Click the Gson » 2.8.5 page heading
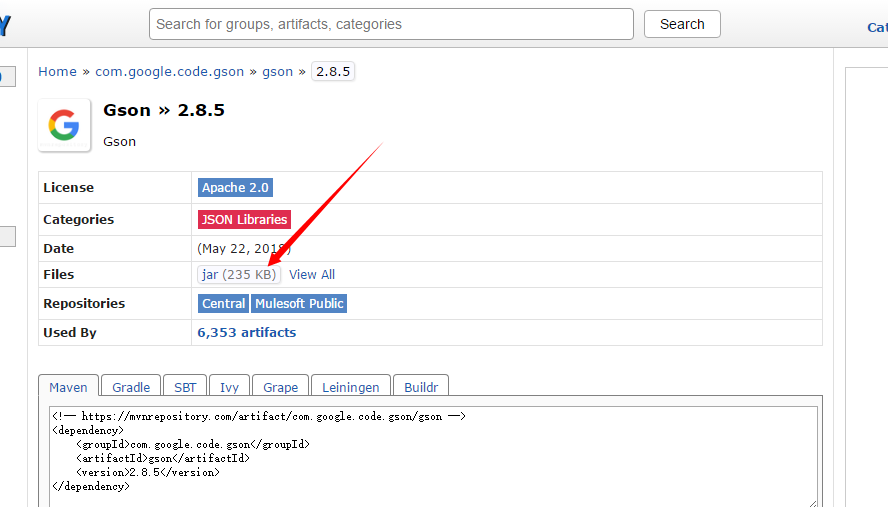 pos(164,110)
